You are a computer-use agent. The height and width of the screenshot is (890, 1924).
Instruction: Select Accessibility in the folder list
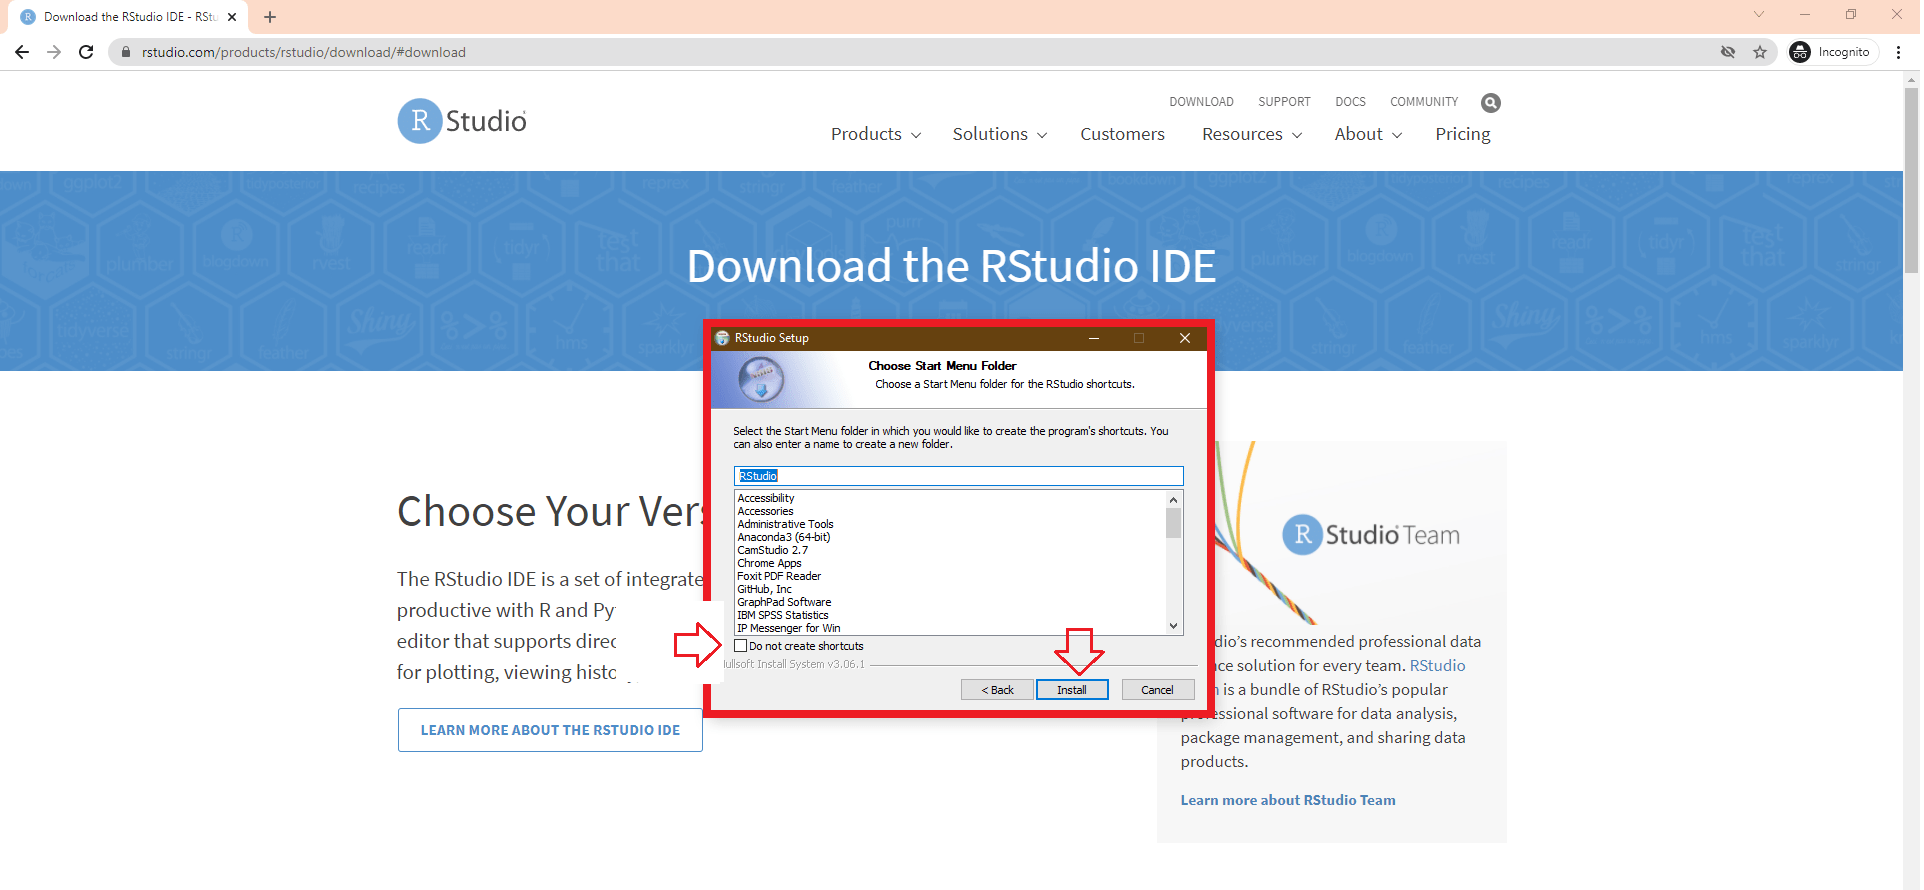click(x=766, y=498)
